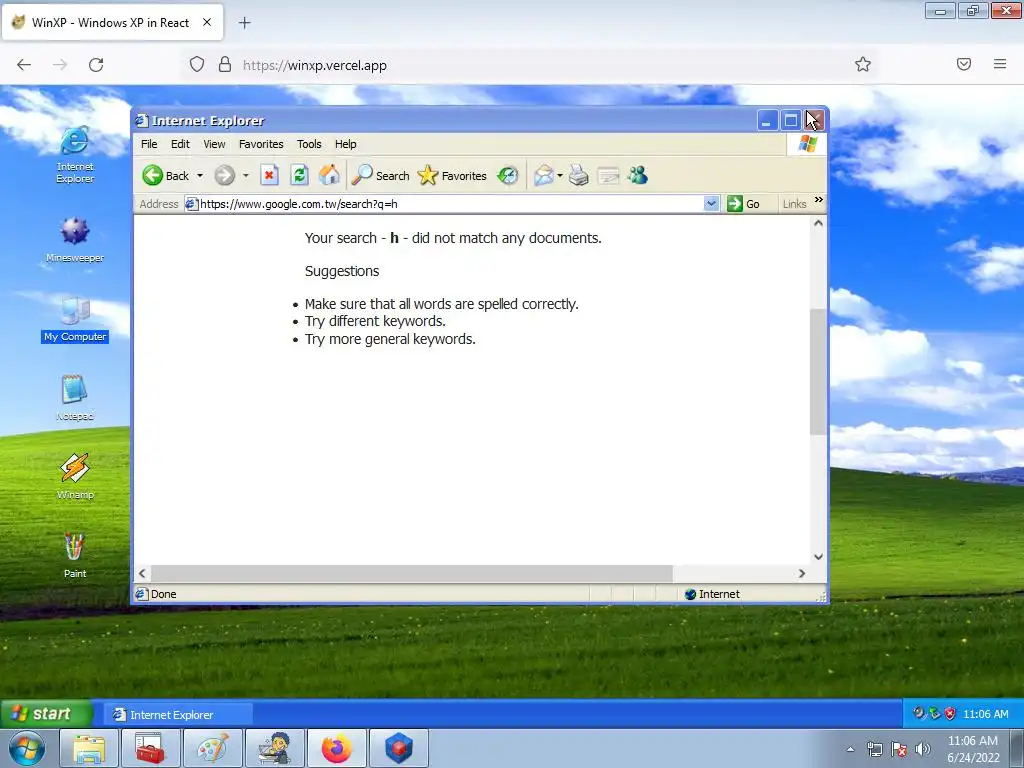
Task: Click the Messenger people icon in IE toolbar
Action: (637, 175)
